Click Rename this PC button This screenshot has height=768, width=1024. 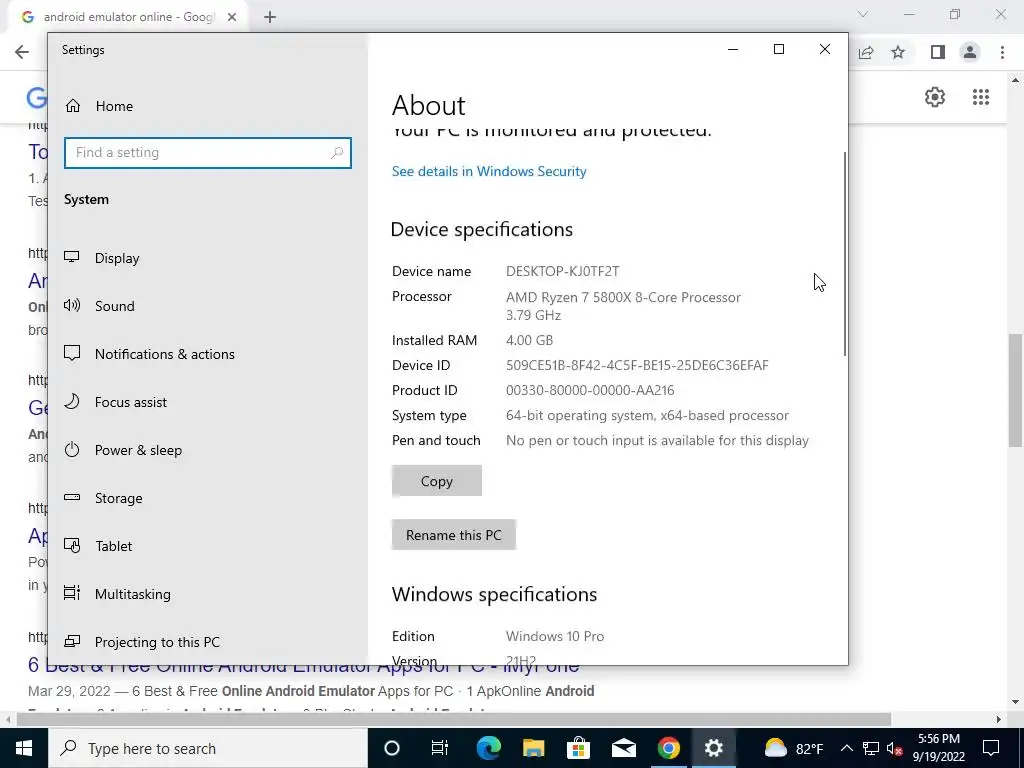click(x=454, y=535)
